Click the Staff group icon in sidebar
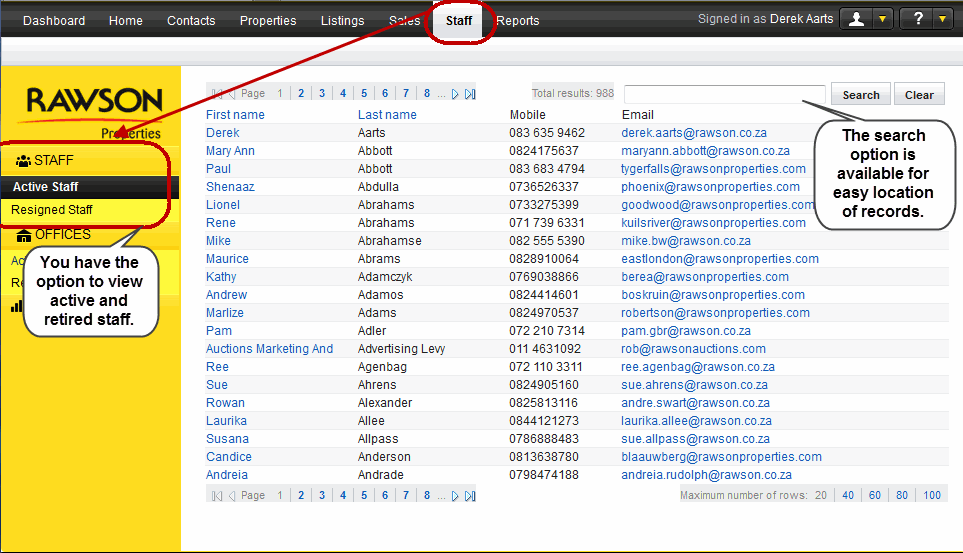 point(23,161)
